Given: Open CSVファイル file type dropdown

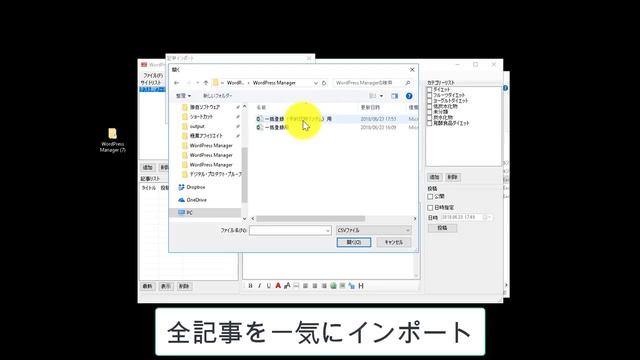Looking at the screenshot, I should pos(373,230).
